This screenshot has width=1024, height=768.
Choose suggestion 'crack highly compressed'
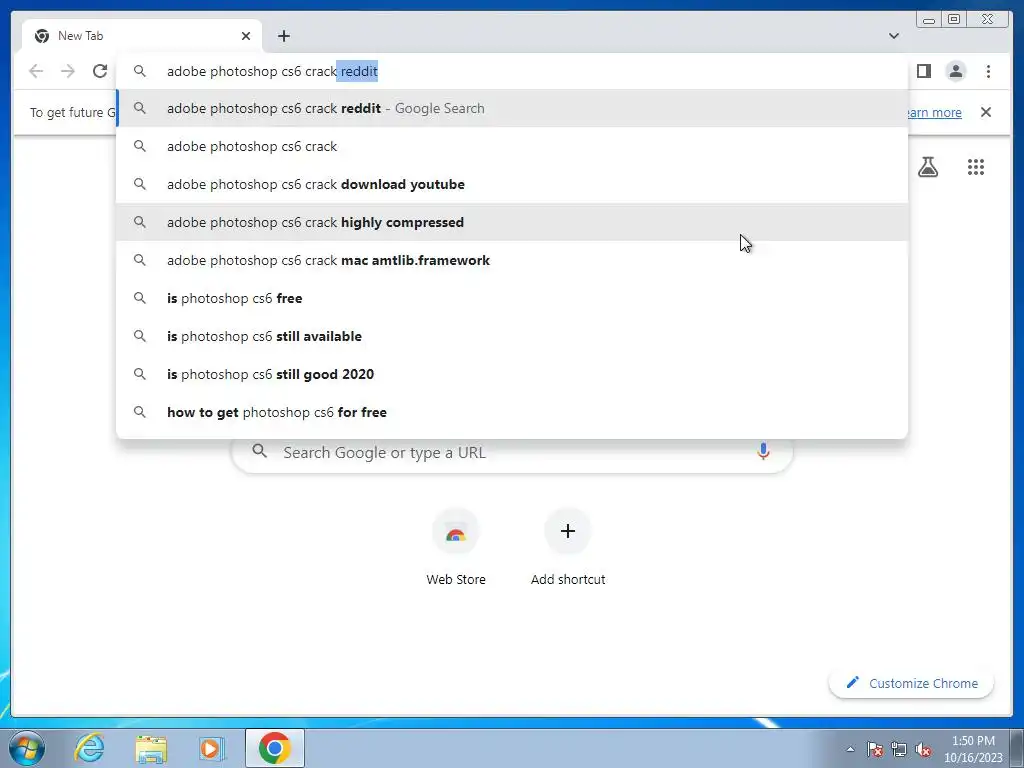coord(512,222)
